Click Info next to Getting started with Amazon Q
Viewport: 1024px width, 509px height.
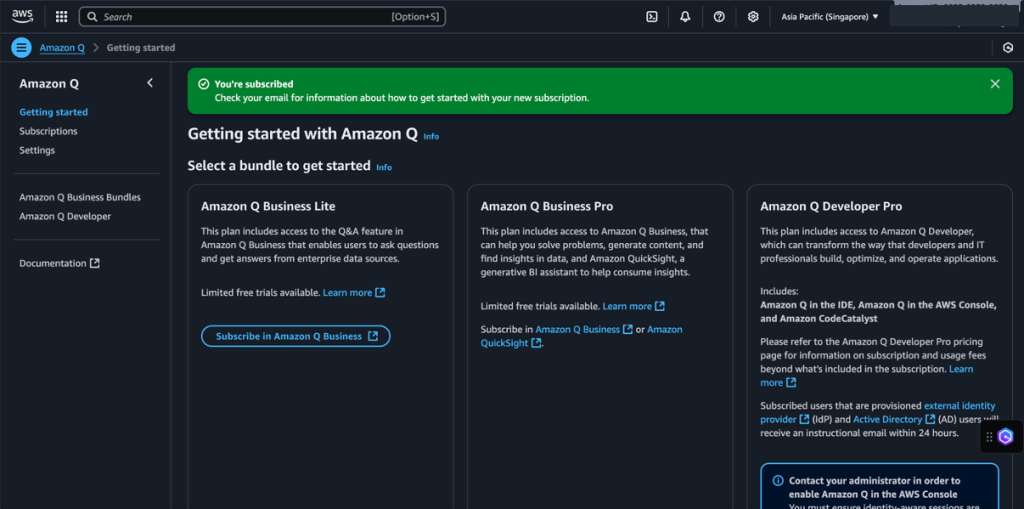(431, 137)
